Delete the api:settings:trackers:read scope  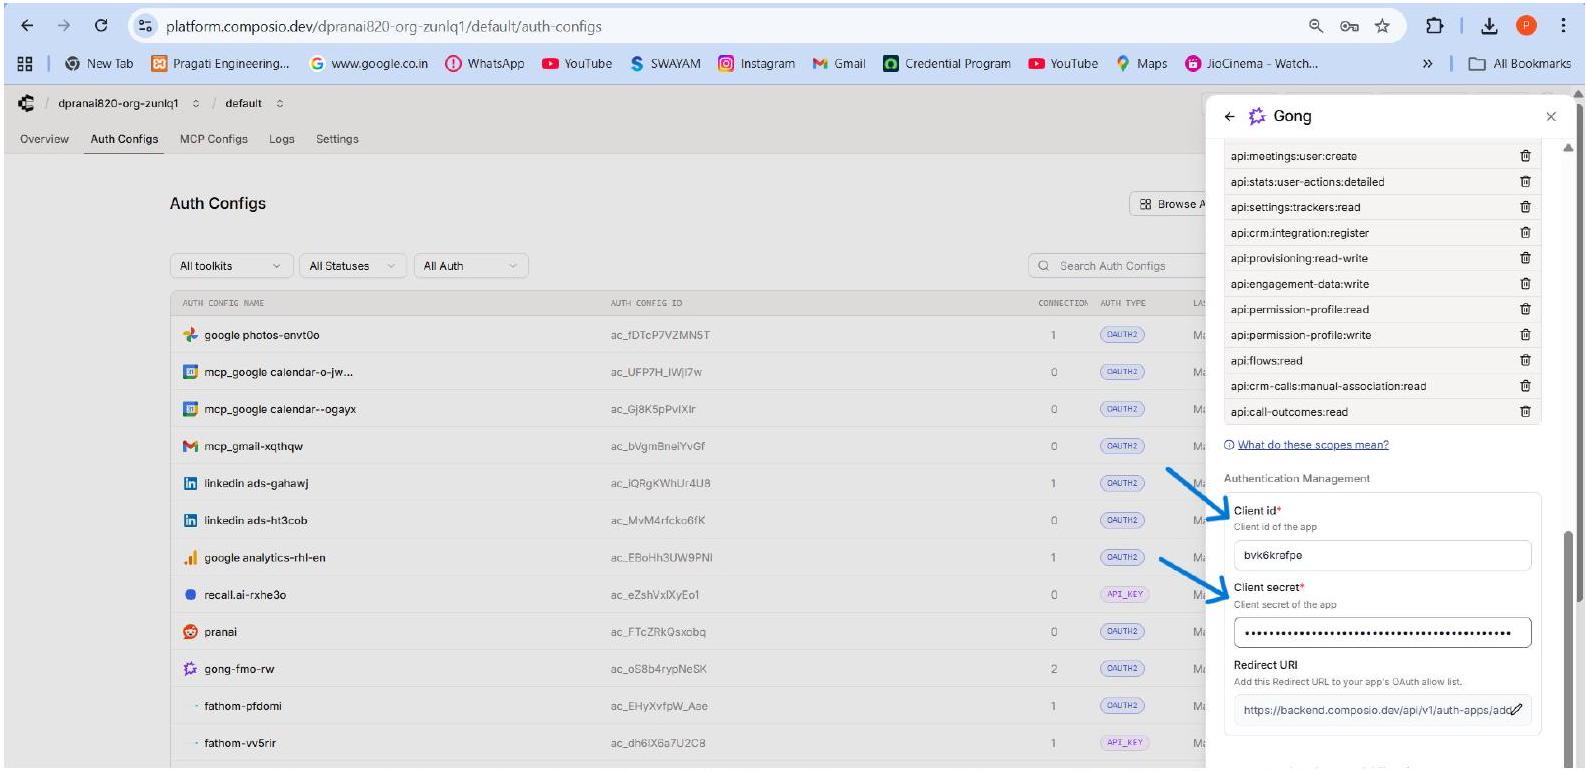pyautogui.click(x=1524, y=207)
